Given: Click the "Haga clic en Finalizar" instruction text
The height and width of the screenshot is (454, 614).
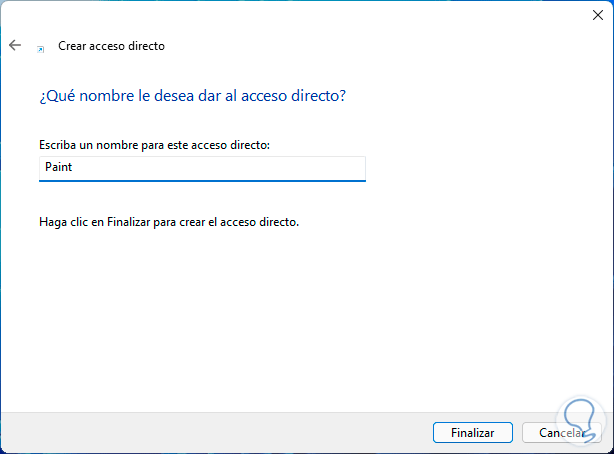Looking at the screenshot, I should pos(169,221).
